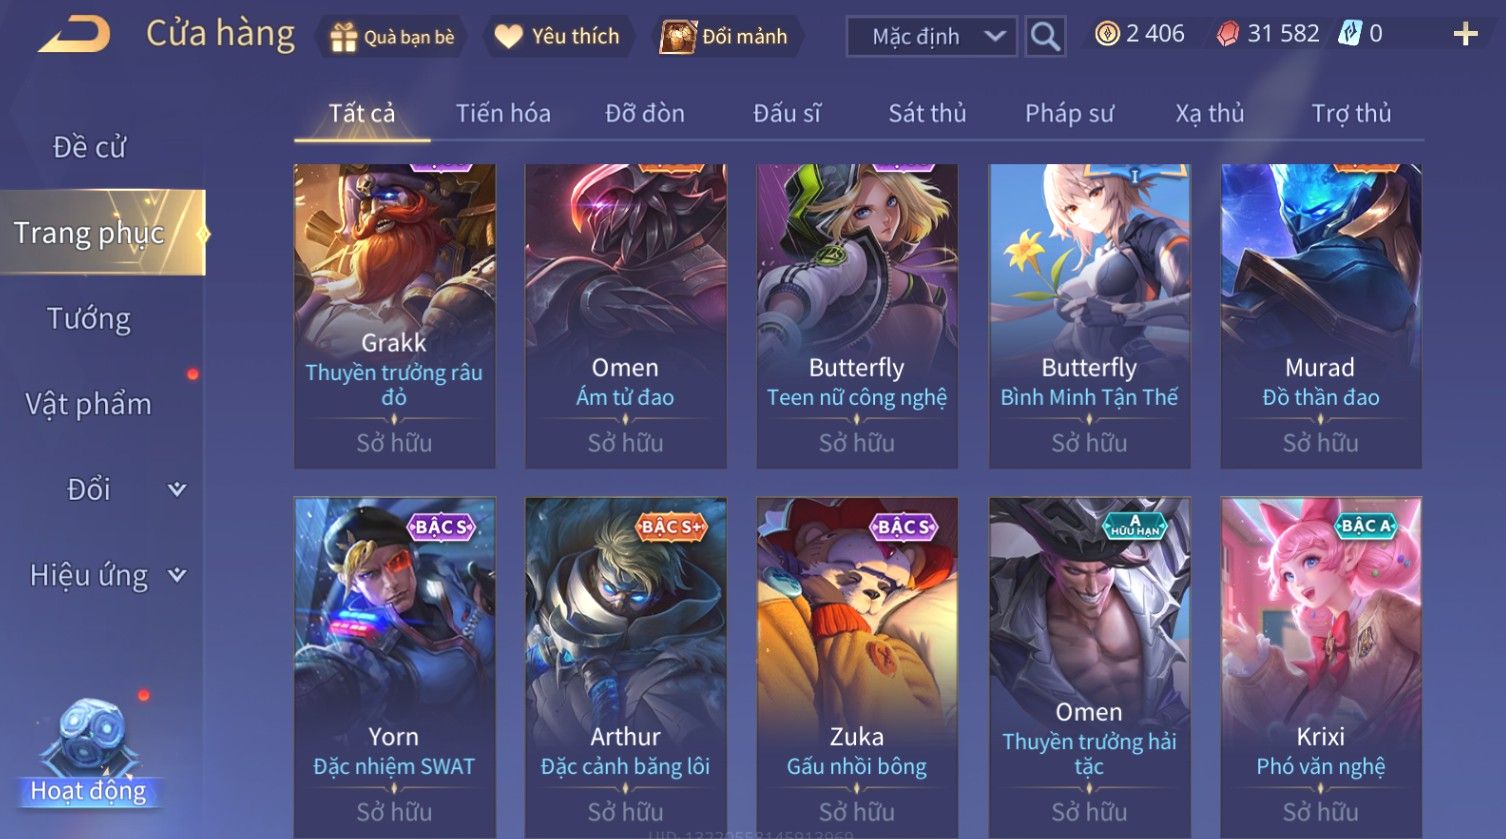The width and height of the screenshot is (1506, 839).
Task: Tap the gold coin balance icon
Action: click(1107, 34)
